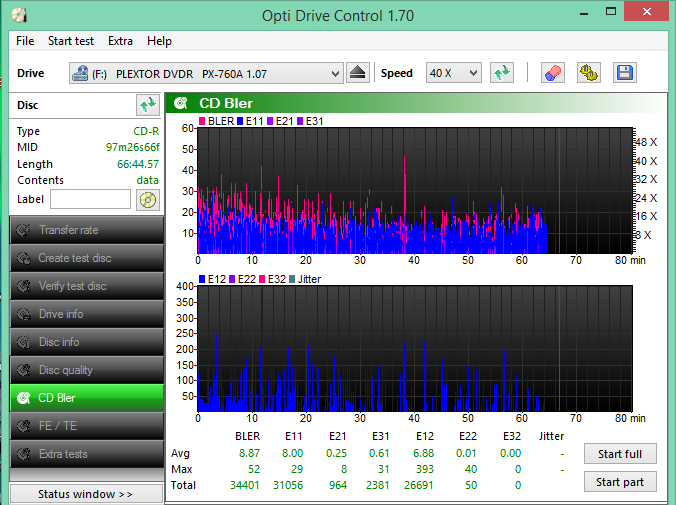The width and height of the screenshot is (676, 505).
Task: Click the teal Jitter legend swatch
Action: point(292,279)
